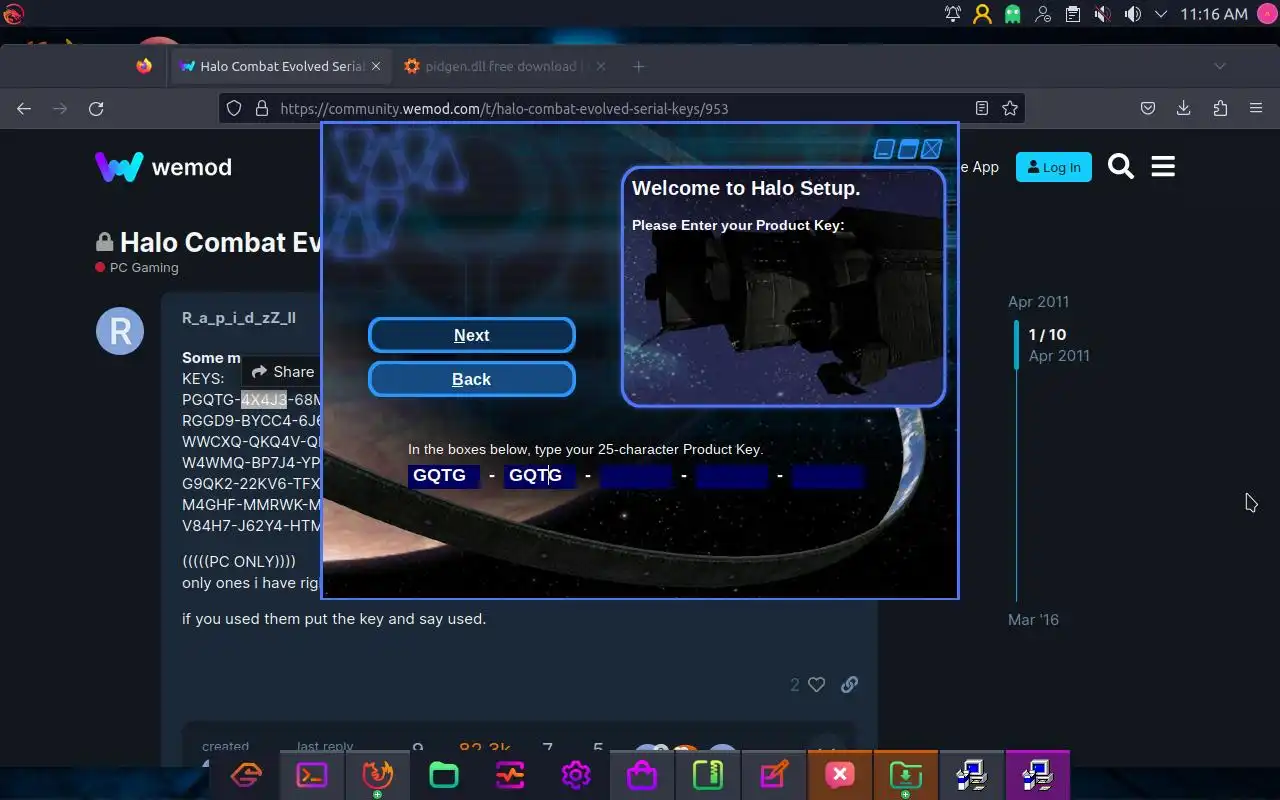This screenshot has width=1280, height=800.
Task: Open the notifications bell in system tray
Action: point(953,14)
